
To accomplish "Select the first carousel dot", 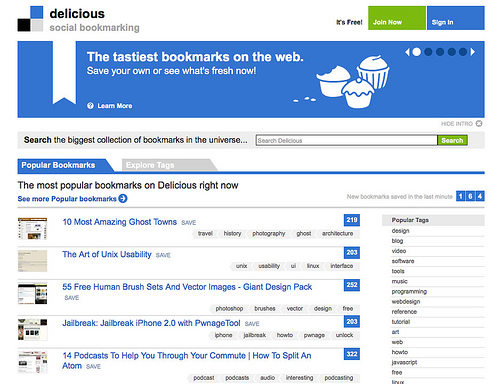I will pyautogui.click(x=417, y=52).
